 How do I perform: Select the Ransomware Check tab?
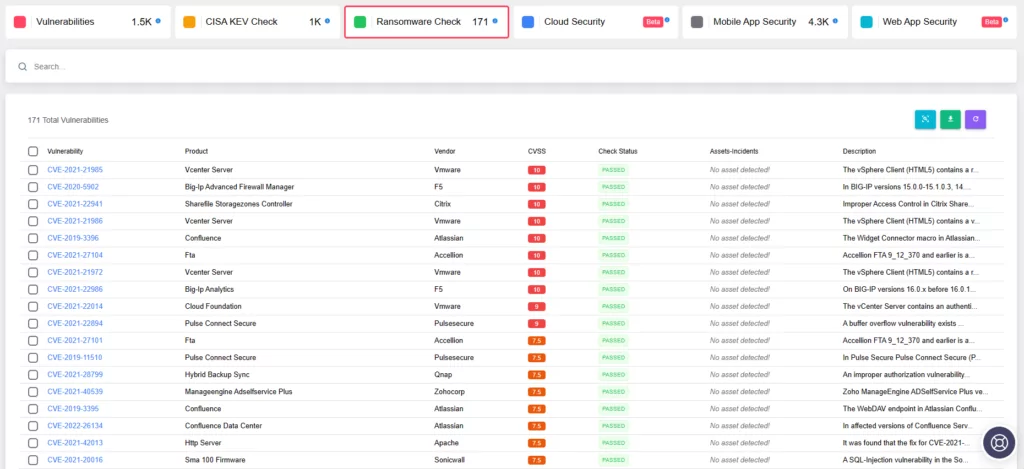click(x=426, y=22)
